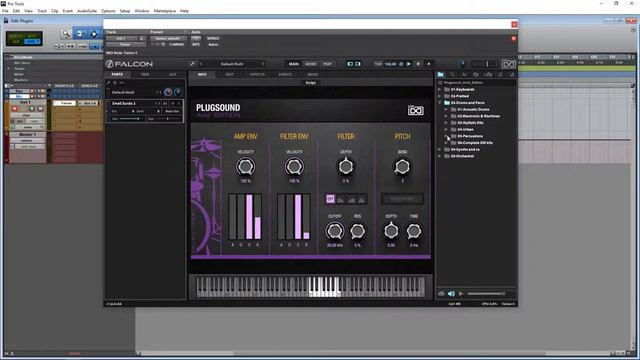Select the TREE tab

(x=145, y=75)
